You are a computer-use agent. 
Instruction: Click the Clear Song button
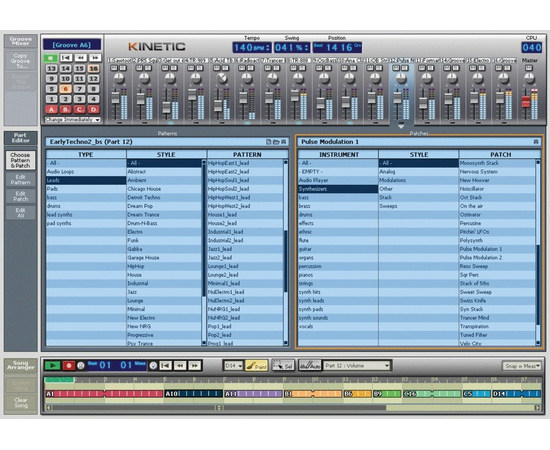tap(21, 403)
